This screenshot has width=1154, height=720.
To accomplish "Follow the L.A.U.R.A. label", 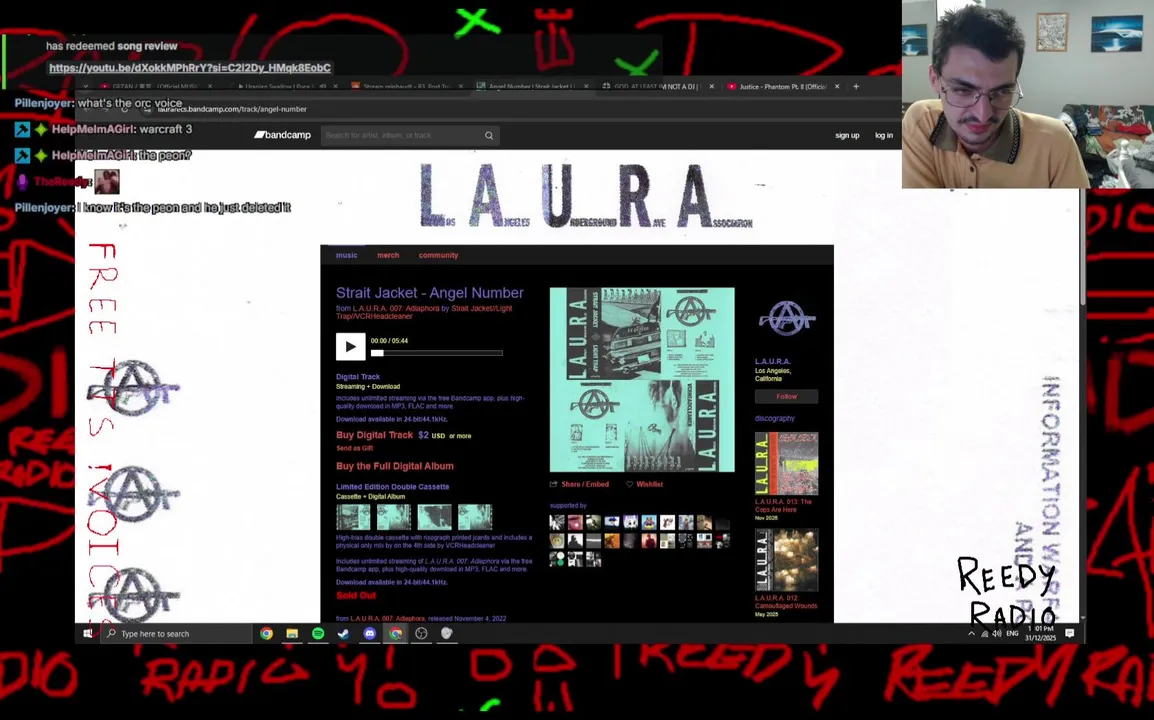I will click(786, 397).
